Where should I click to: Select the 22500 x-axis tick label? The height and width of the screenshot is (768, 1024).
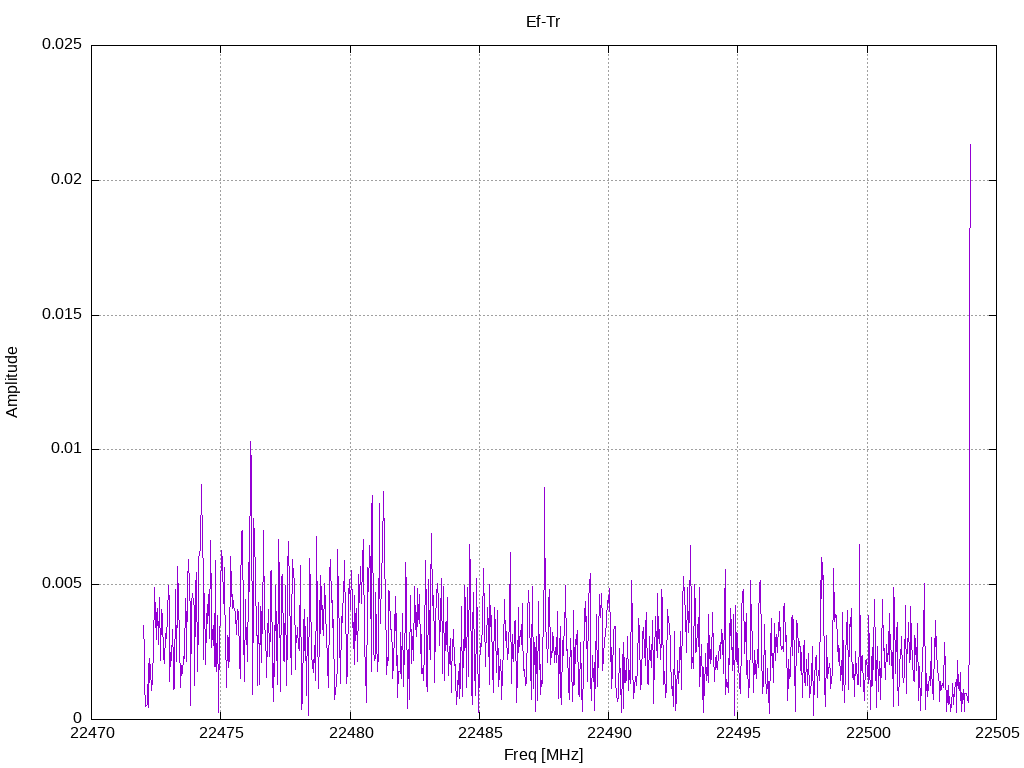coord(867,734)
